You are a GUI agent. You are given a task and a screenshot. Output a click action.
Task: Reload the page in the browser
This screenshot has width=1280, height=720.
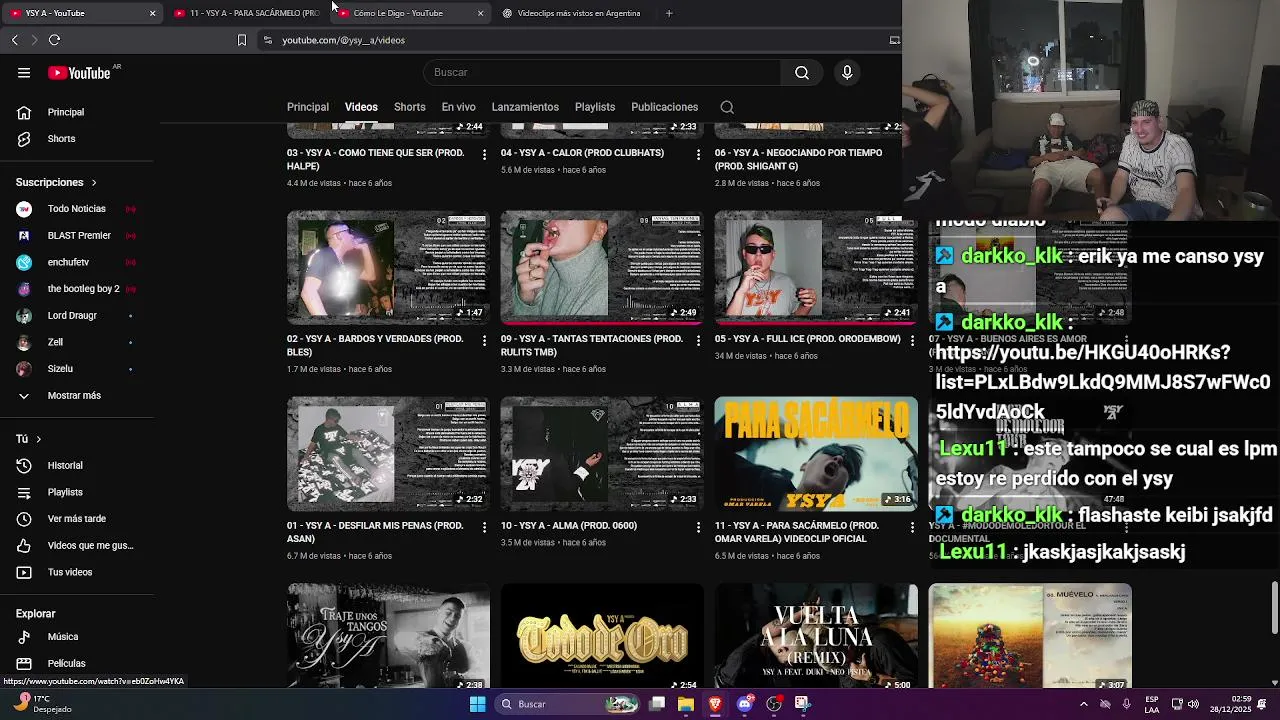click(54, 40)
